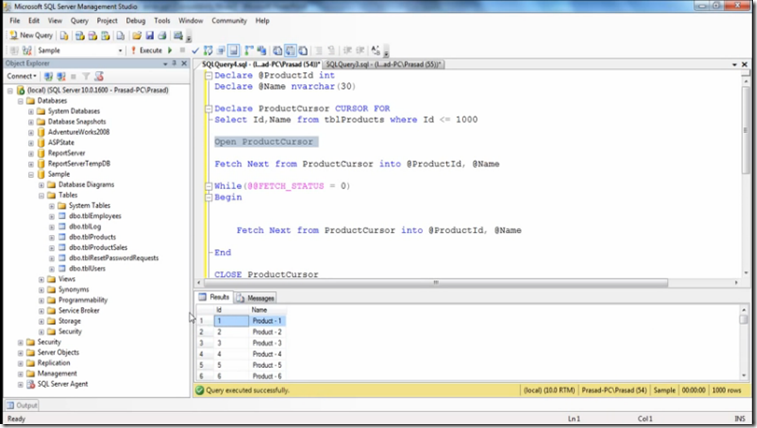Toggle Results to Text mode
The width and height of the screenshot is (757, 428).
pos(278,50)
